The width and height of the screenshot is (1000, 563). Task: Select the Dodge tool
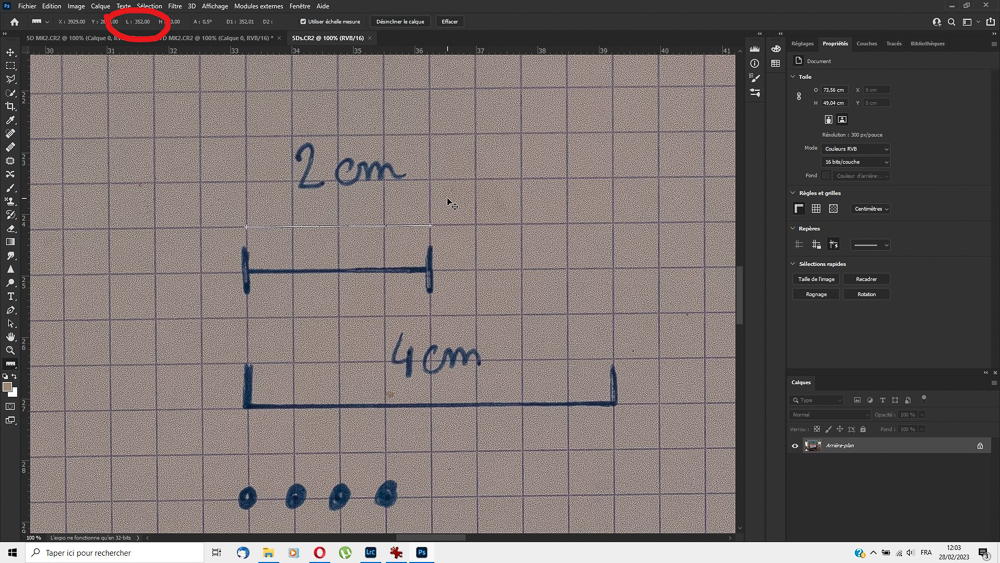tap(10, 282)
